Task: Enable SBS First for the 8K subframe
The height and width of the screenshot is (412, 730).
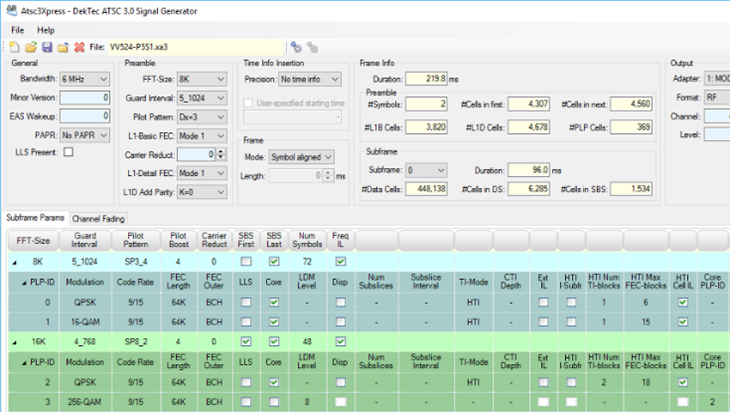Action: coord(246,260)
